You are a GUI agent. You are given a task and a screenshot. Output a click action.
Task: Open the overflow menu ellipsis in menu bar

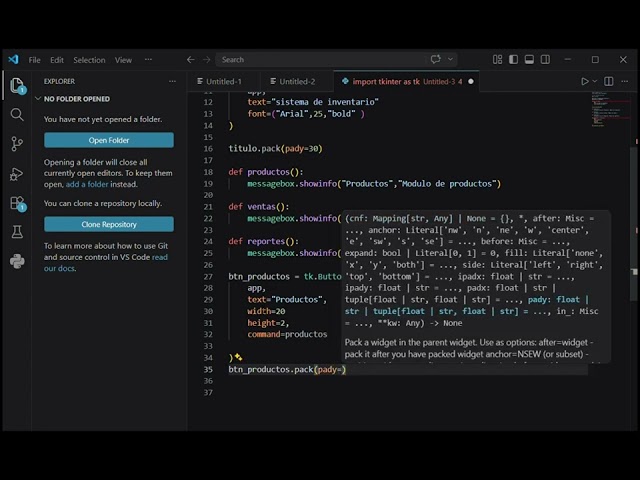(148, 60)
